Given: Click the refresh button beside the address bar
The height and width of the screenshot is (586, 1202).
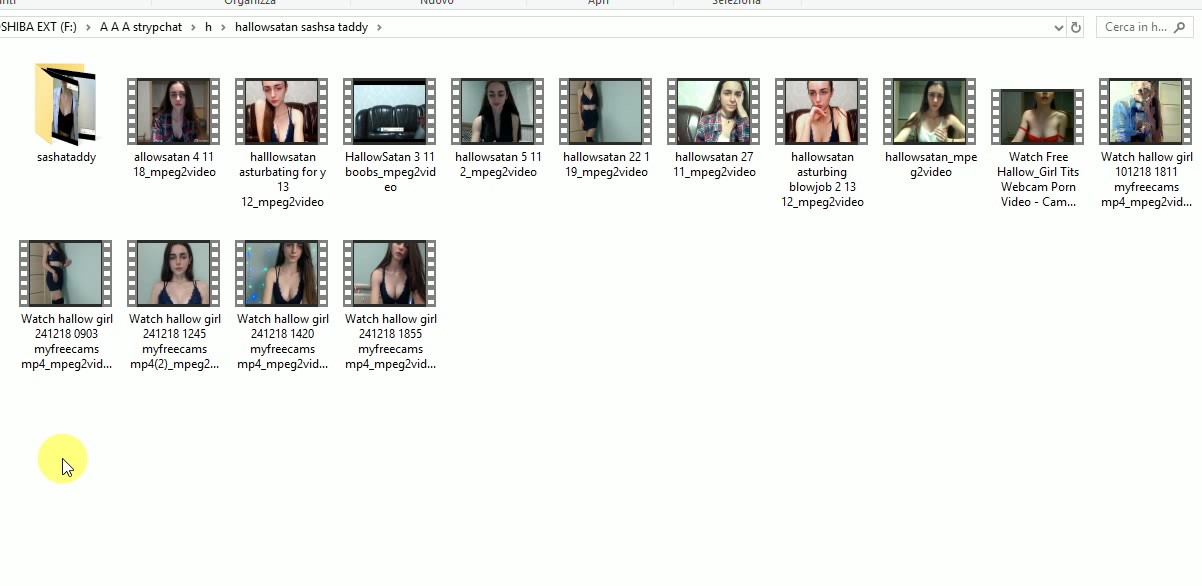Looking at the screenshot, I should click(1076, 28).
